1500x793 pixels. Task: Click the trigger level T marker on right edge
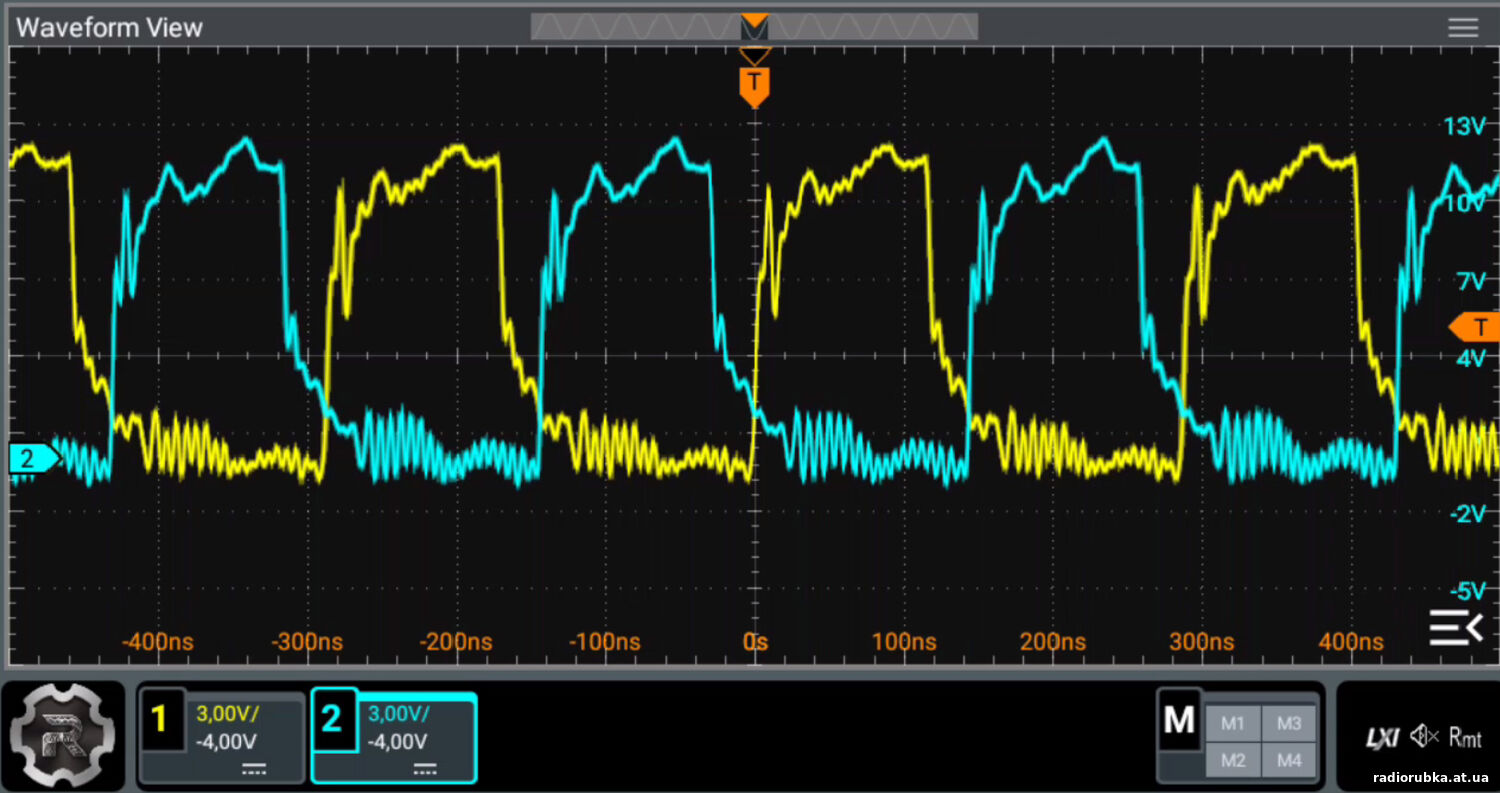(x=1476, y=326)
